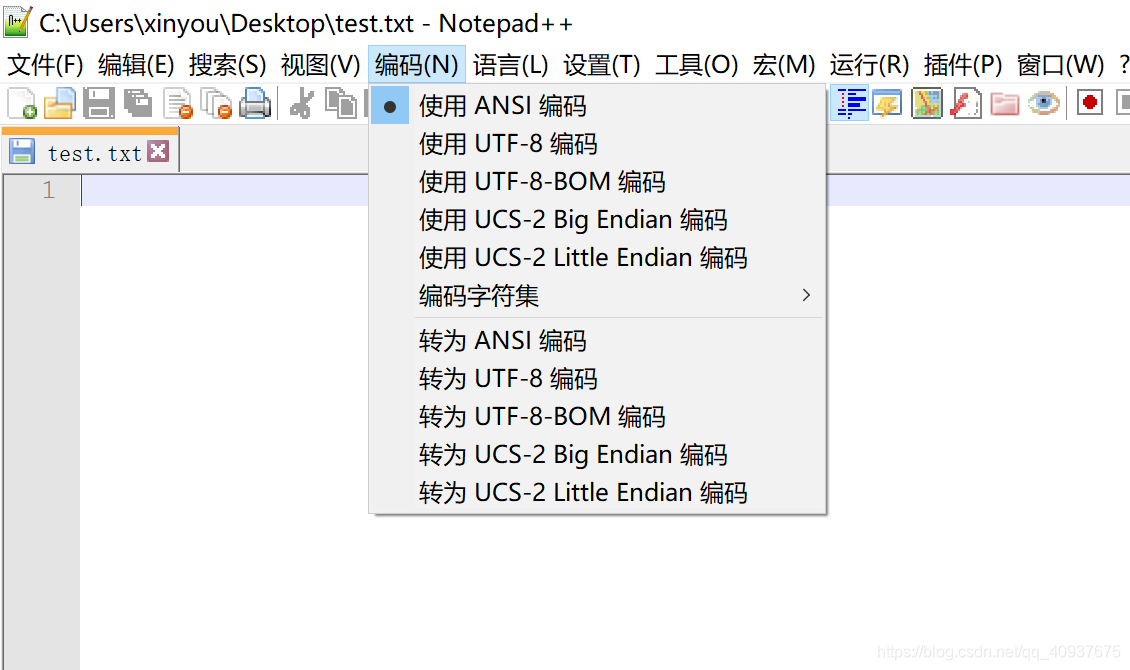Click the Save All toolbar icon
The width and height of the screenshot is (1130, 670).
click(138, 103)
